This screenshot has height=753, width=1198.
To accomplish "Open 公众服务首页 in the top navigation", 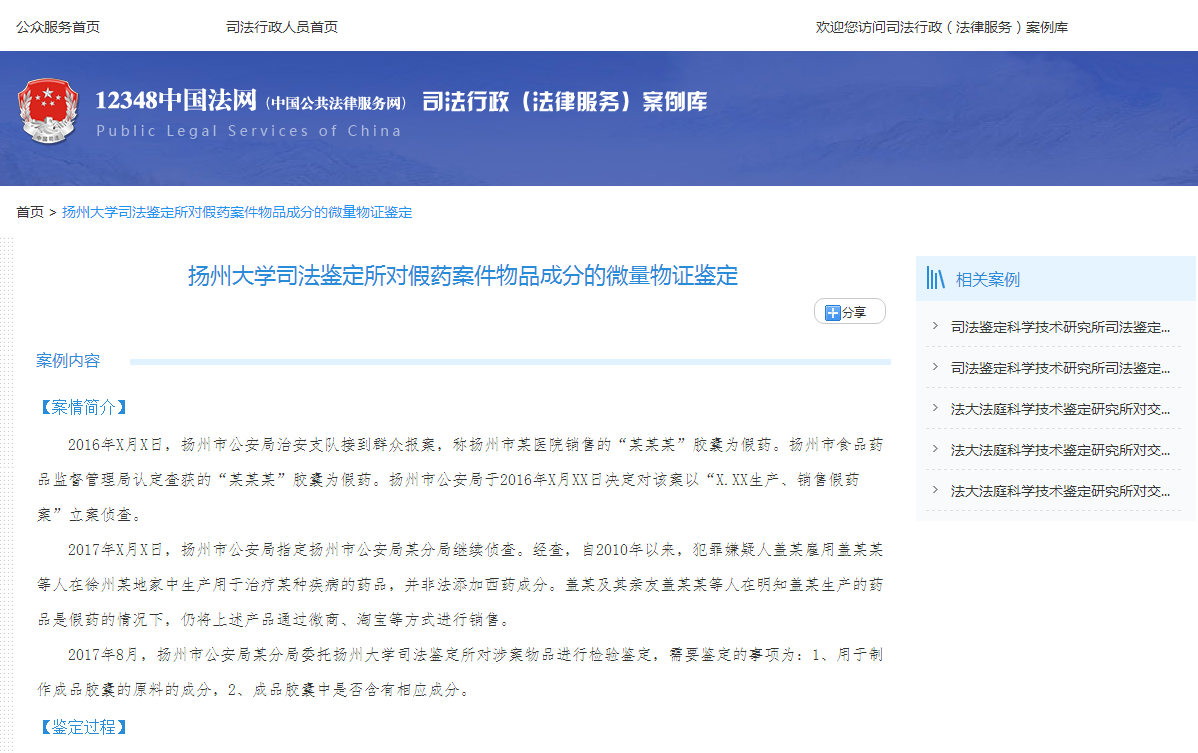I will (x=58, y=27).
